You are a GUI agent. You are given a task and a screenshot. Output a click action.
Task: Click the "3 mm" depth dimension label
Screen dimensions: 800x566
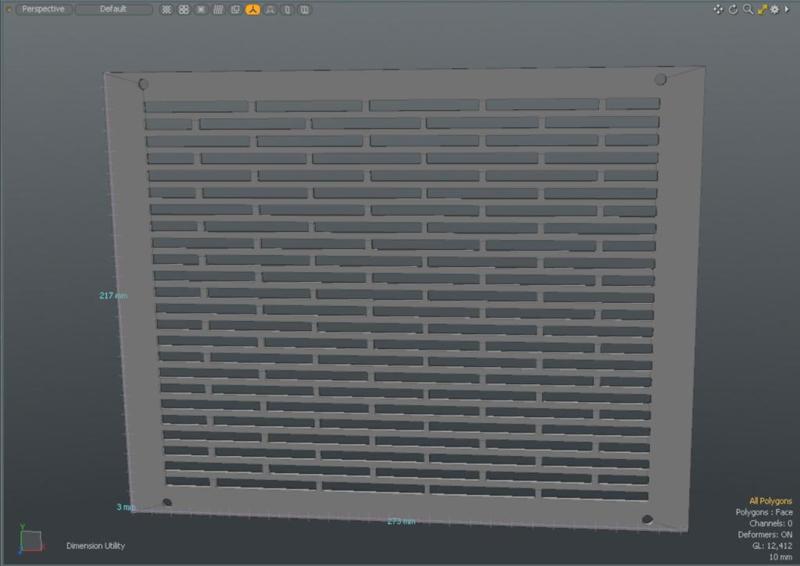coord(126,507)
